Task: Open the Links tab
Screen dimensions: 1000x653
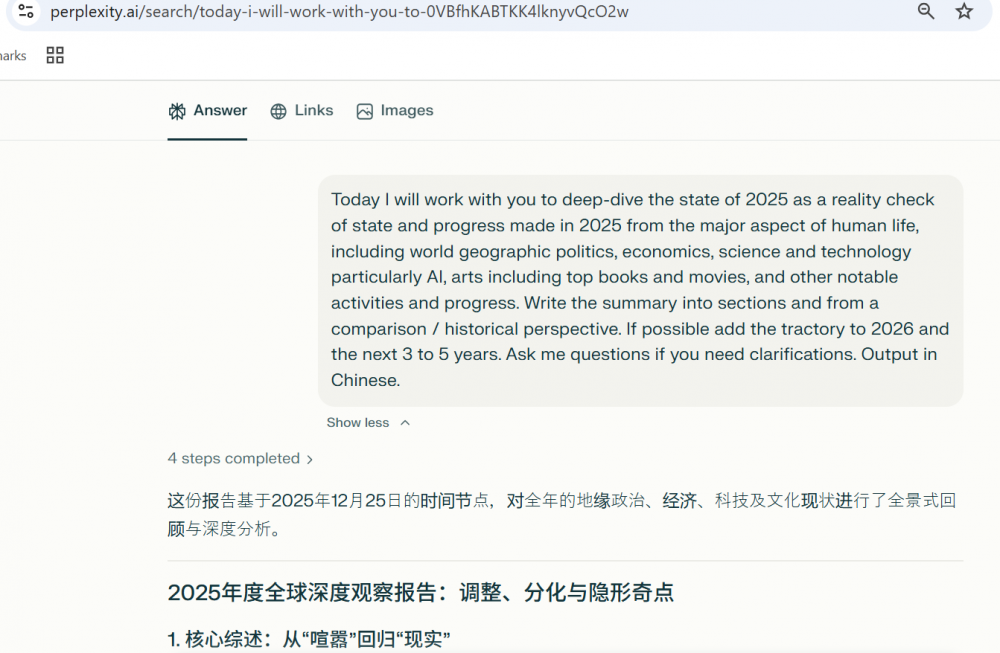Action: [x=313, y=111]
